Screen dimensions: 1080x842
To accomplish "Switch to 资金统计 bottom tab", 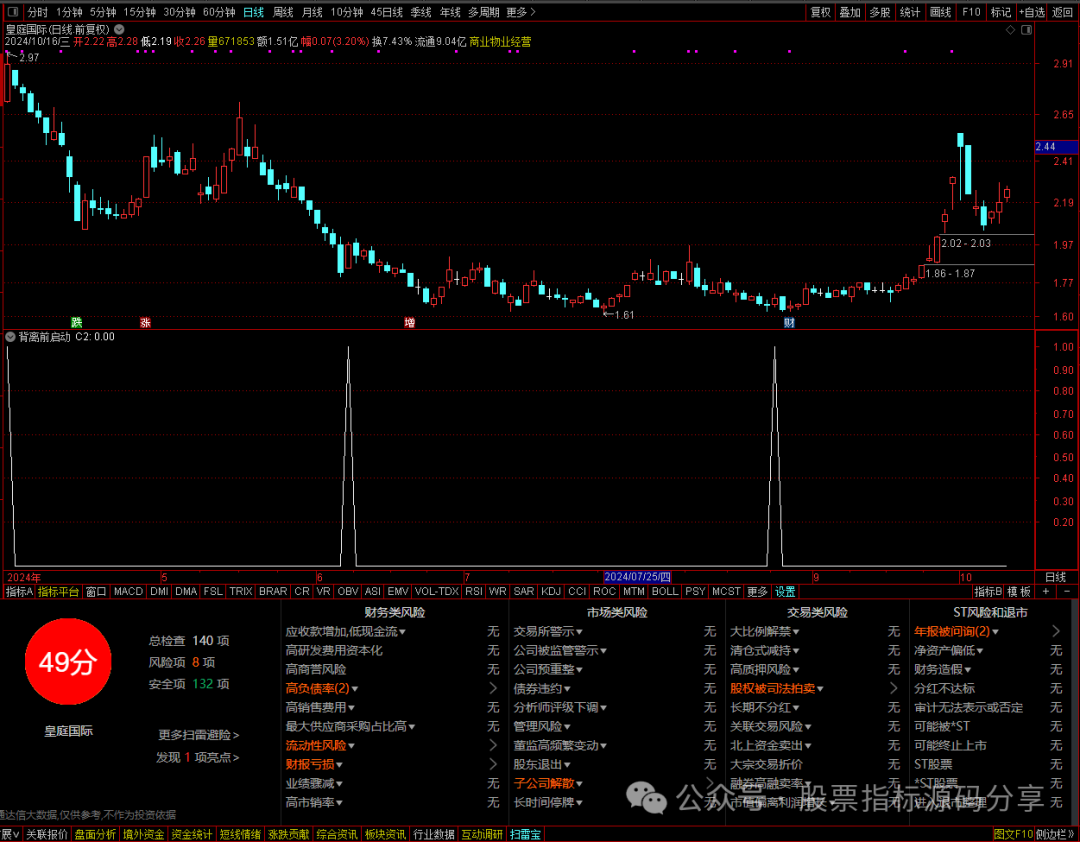I will (191, 834).
